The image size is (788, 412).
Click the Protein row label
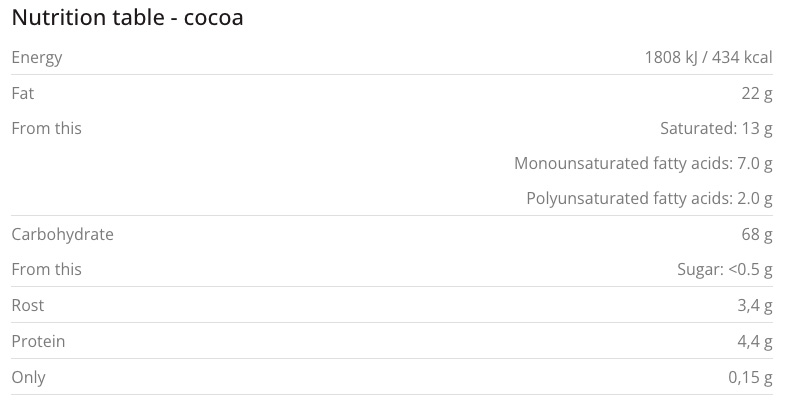pyautogui.click(x=38, y=341)
